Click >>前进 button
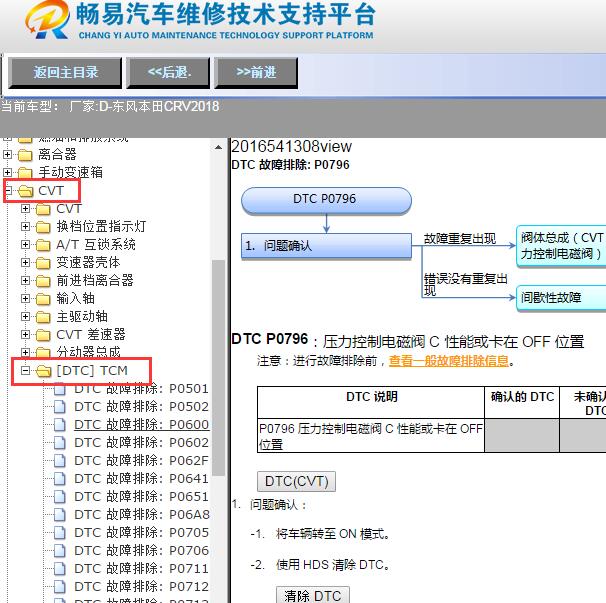Screen dimensions: 606x603 coord(256,73)
